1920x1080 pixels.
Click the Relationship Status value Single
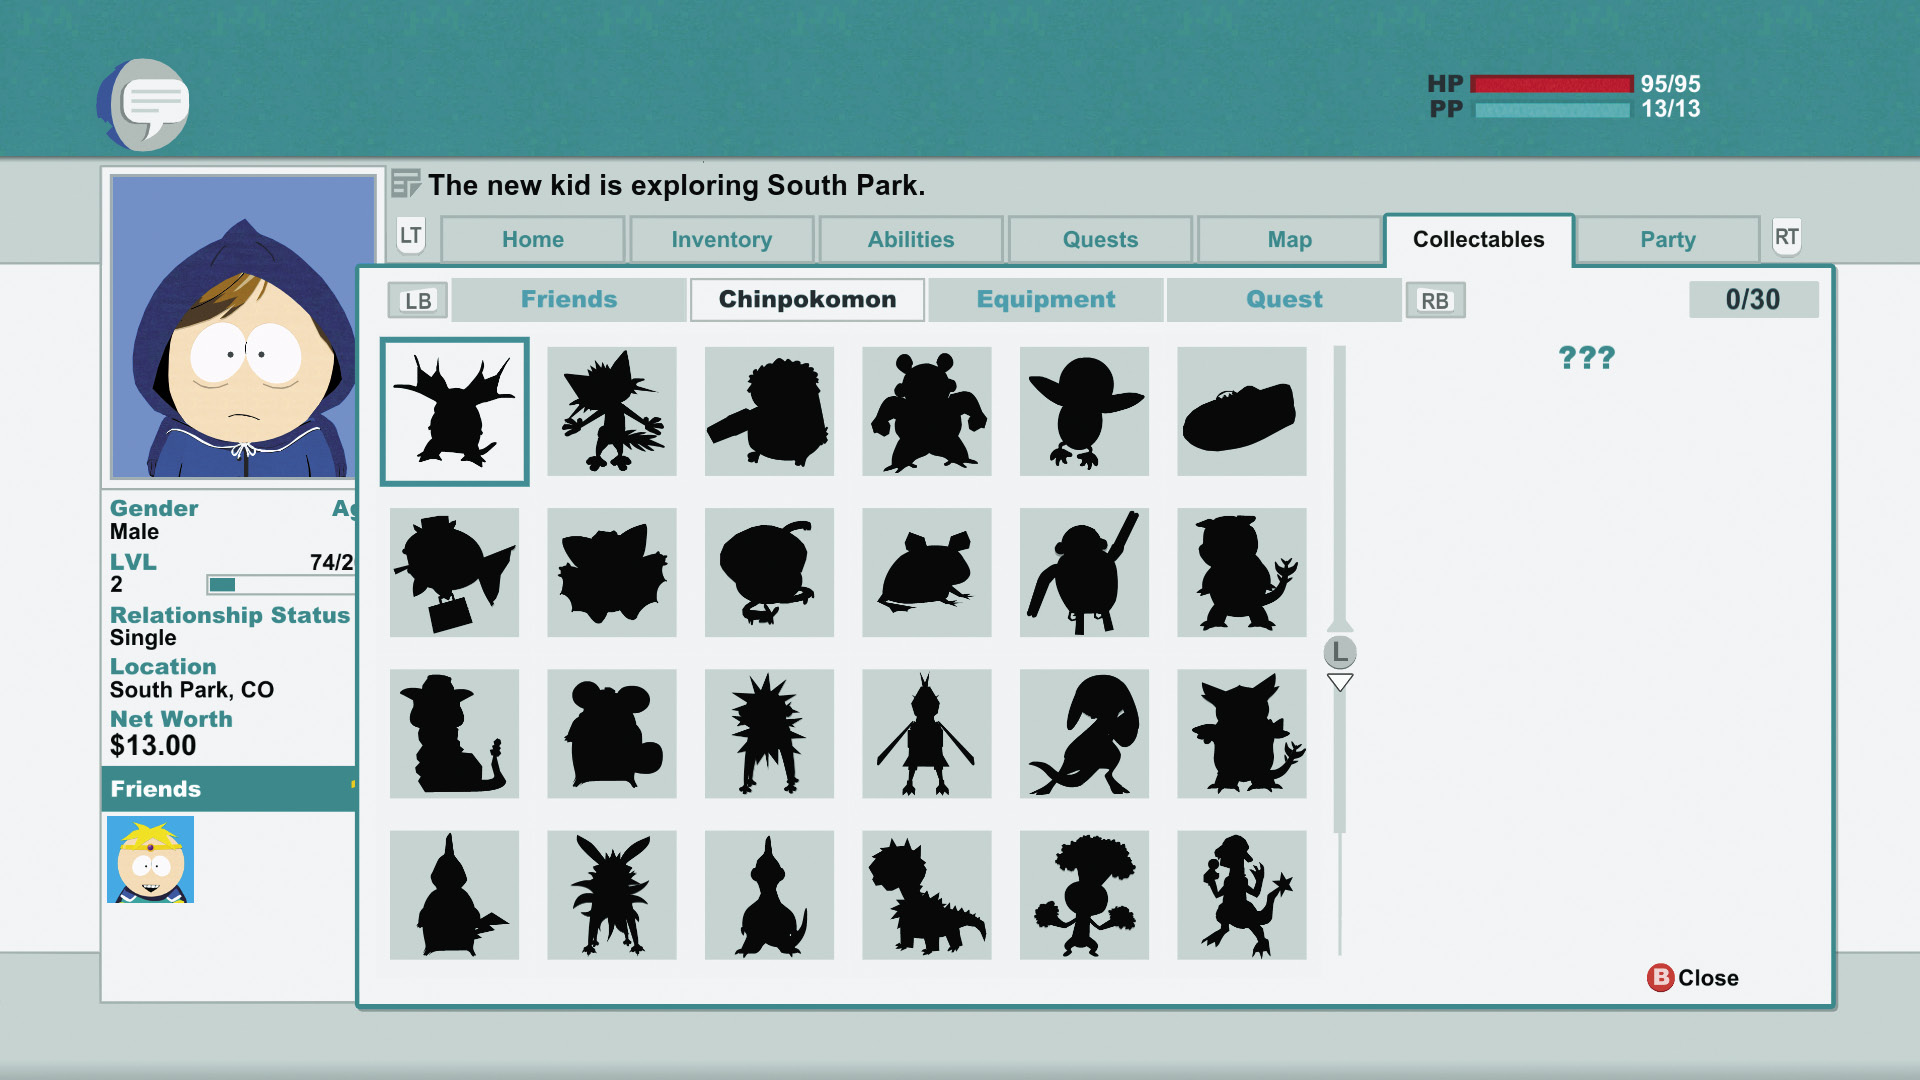click(x=143, y=638)
